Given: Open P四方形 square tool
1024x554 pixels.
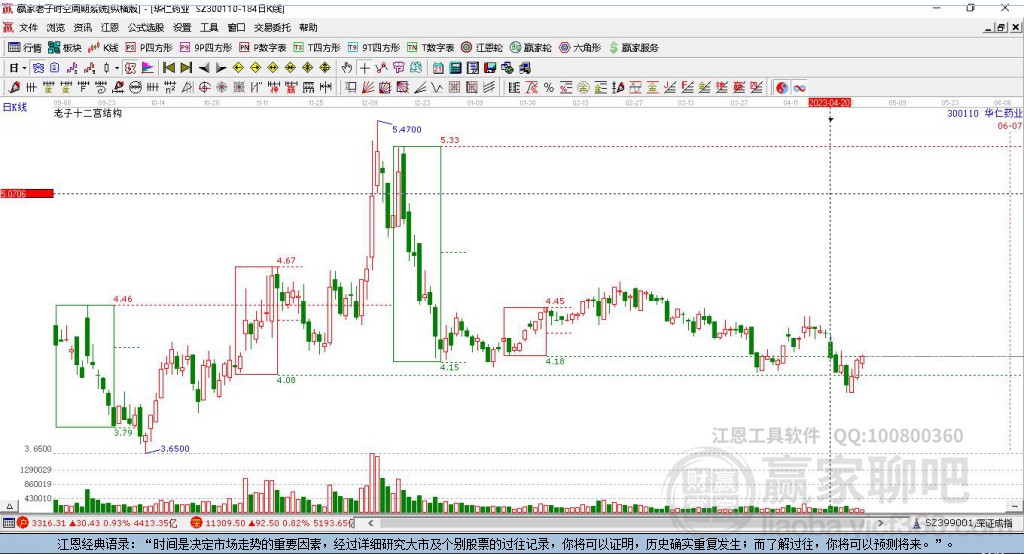Looking at the screenshot, I should click(149, 48).
